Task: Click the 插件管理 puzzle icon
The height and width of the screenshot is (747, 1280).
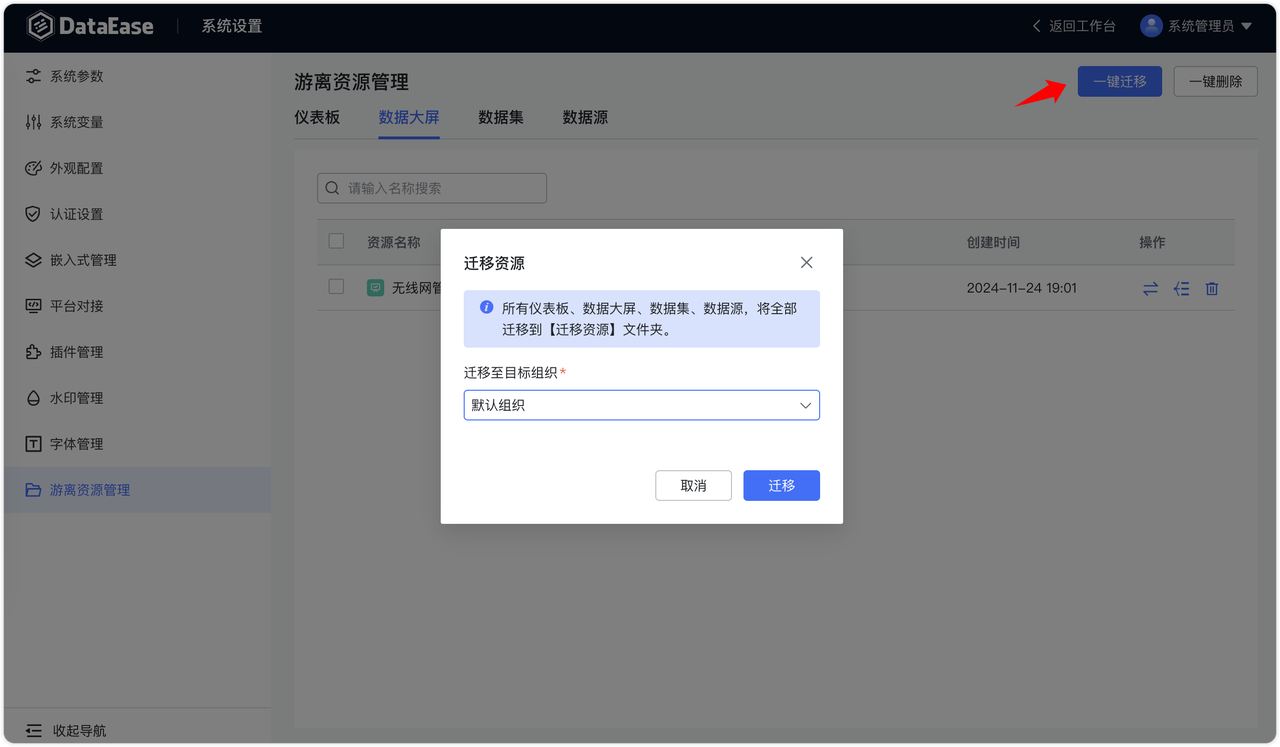Action: pyautogui.click(x=33, y=352)
